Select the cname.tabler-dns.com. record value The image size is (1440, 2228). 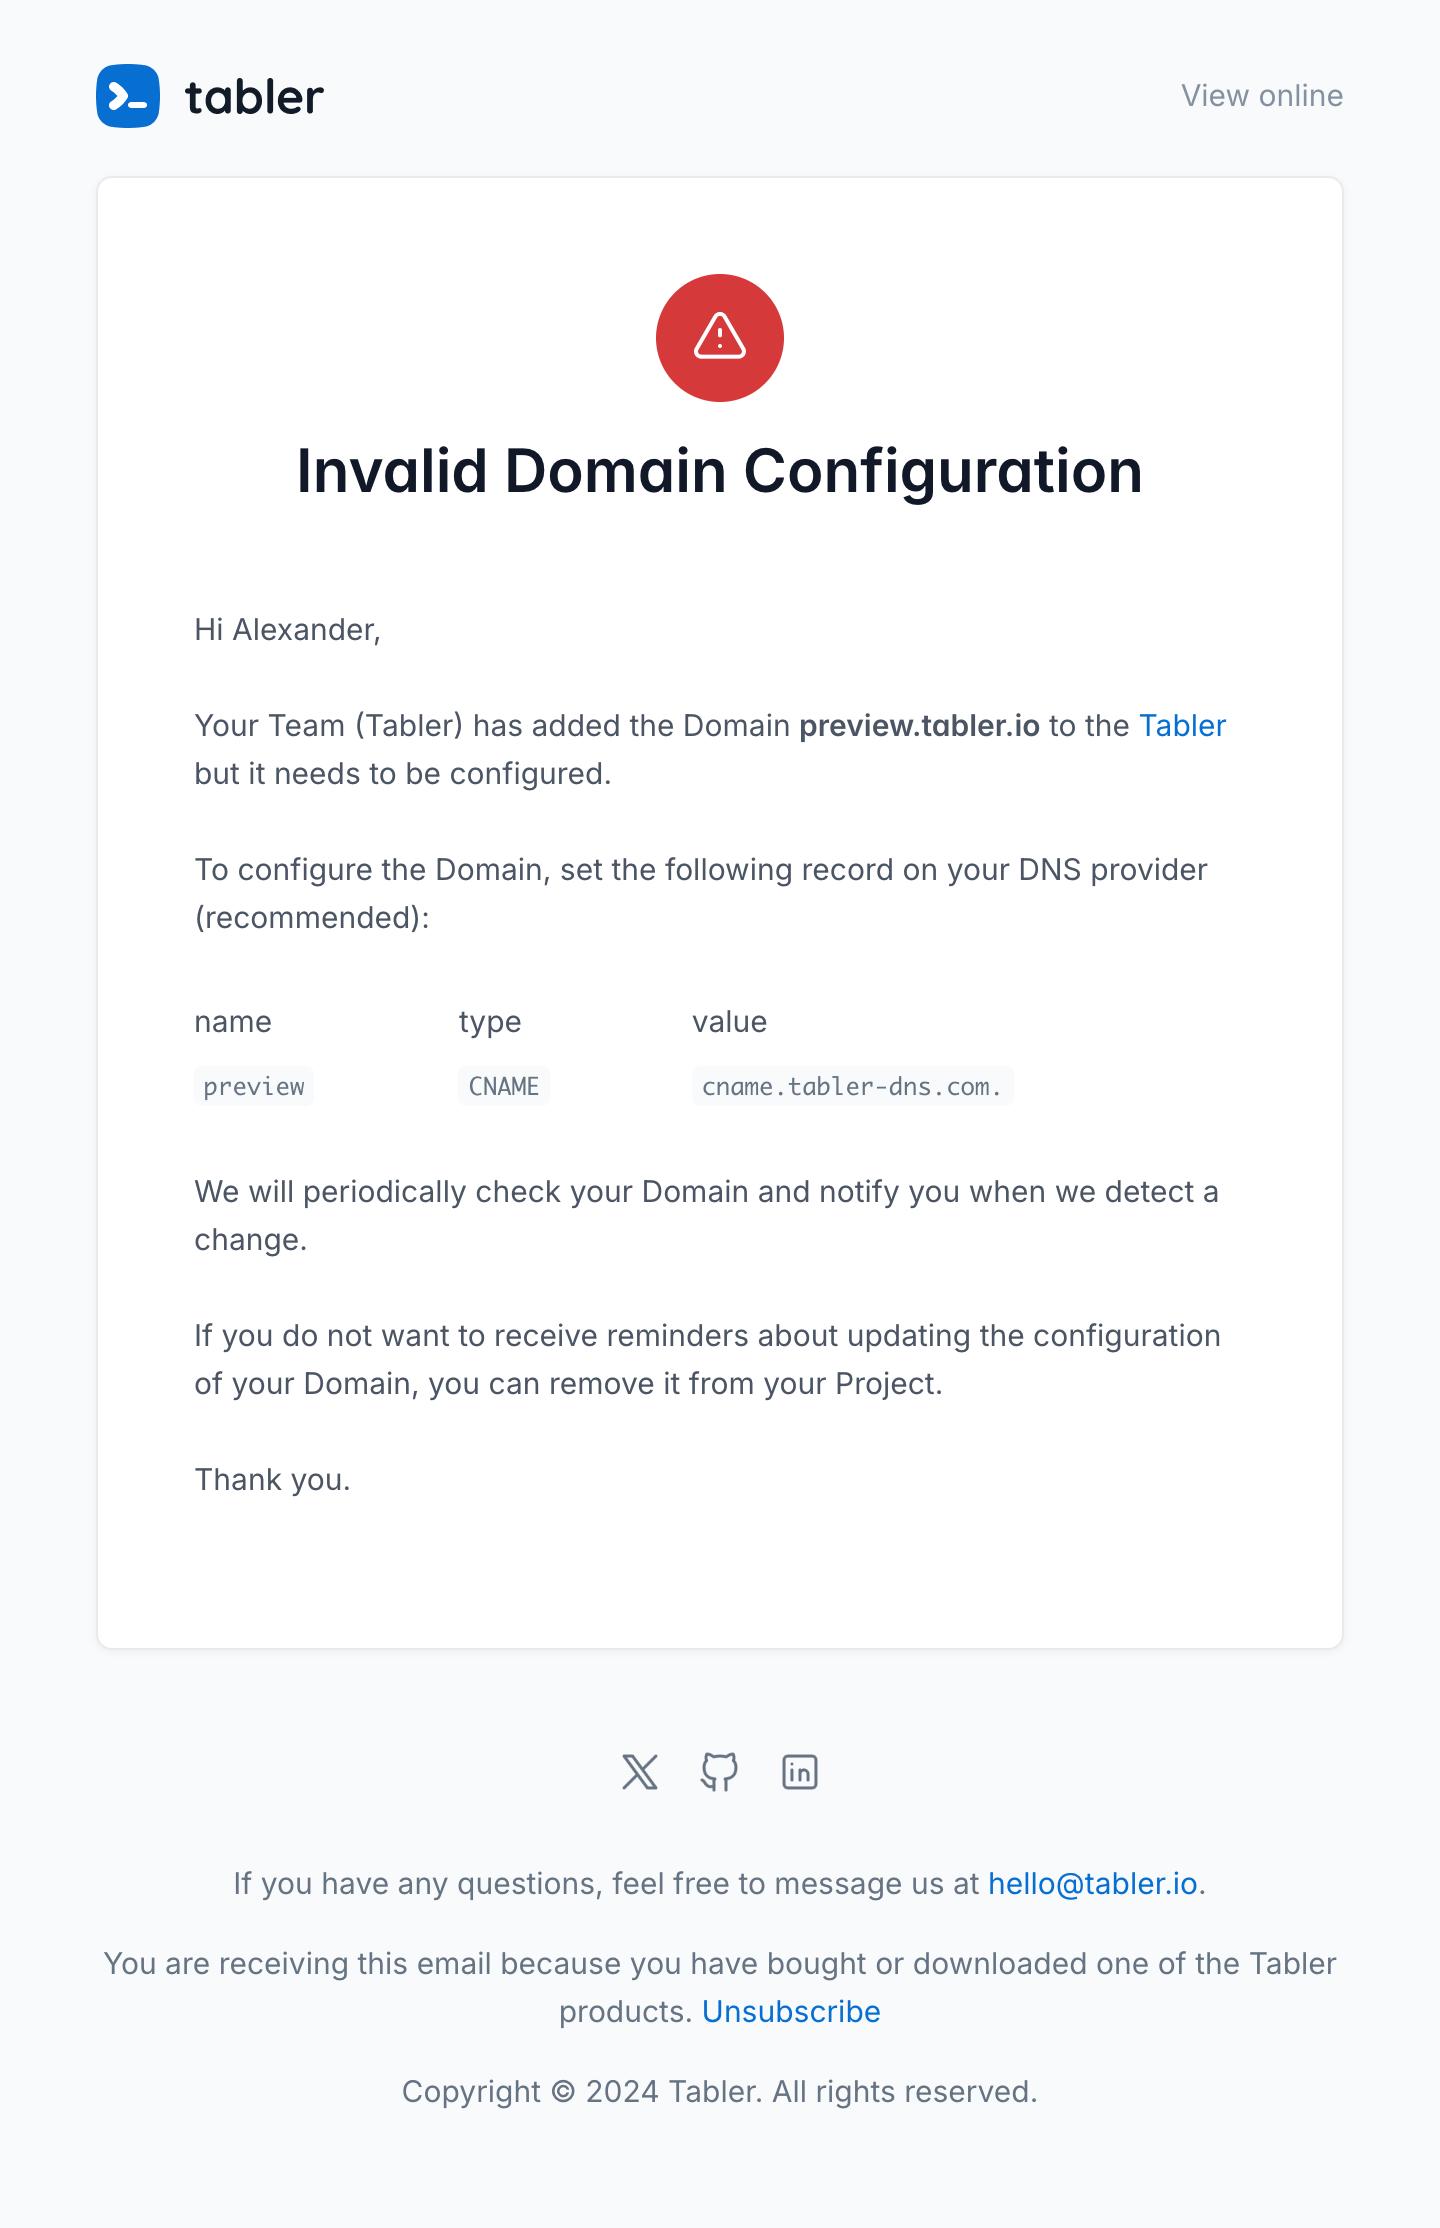852,1086
